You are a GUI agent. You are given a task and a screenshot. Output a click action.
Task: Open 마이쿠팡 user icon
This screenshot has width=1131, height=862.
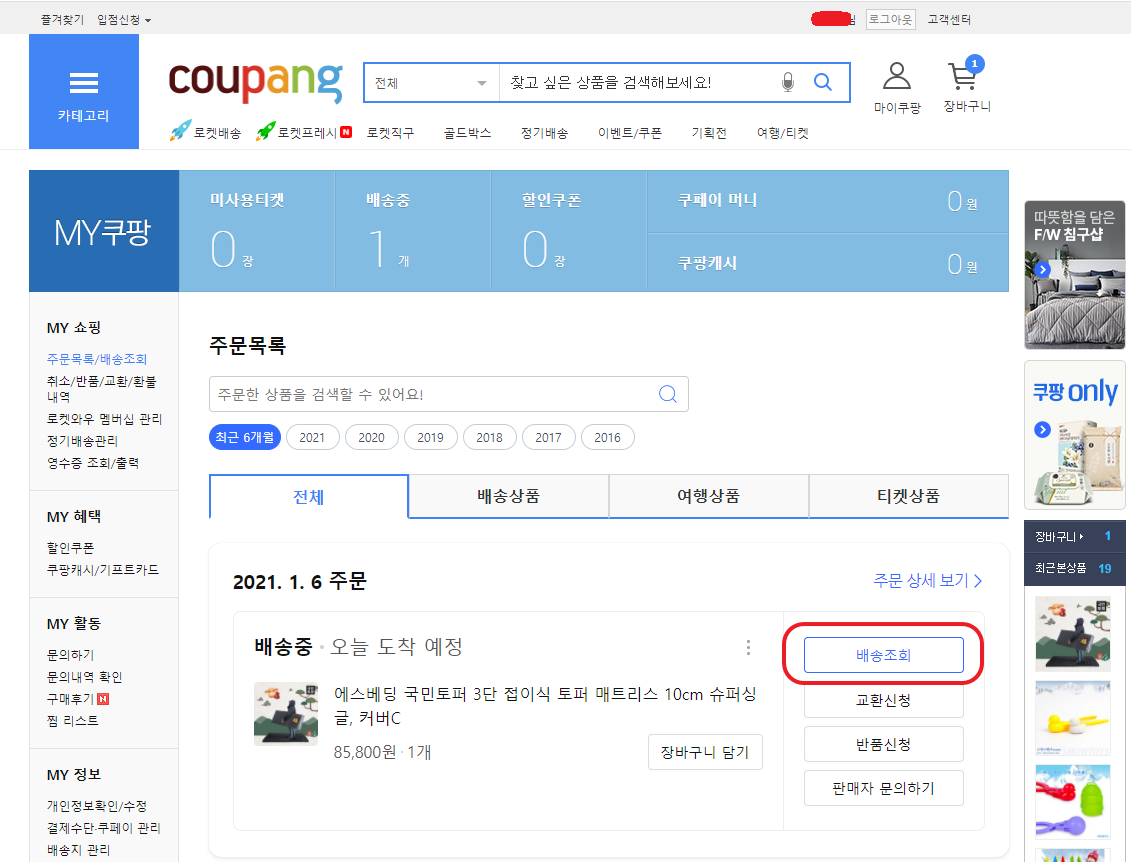pos(897,75)
